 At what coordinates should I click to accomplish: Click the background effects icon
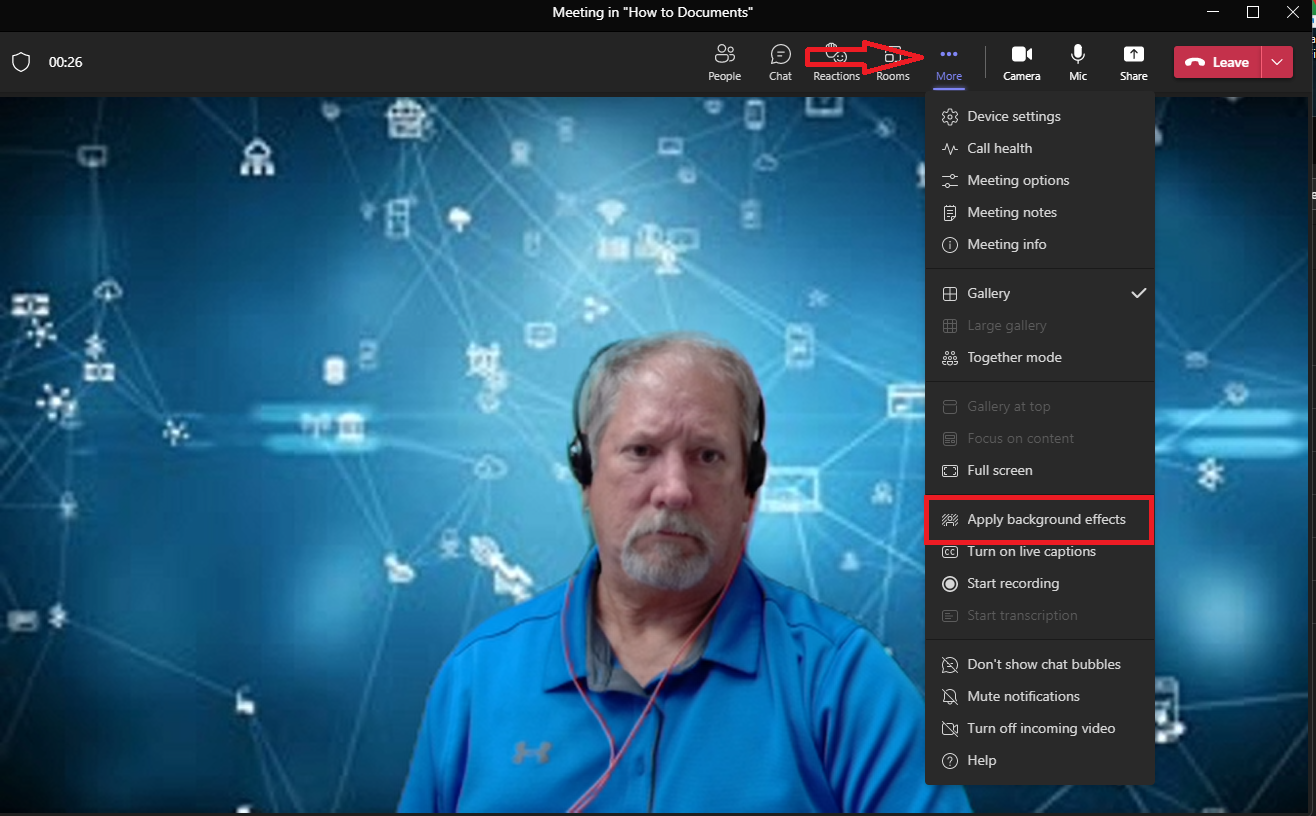950,520
